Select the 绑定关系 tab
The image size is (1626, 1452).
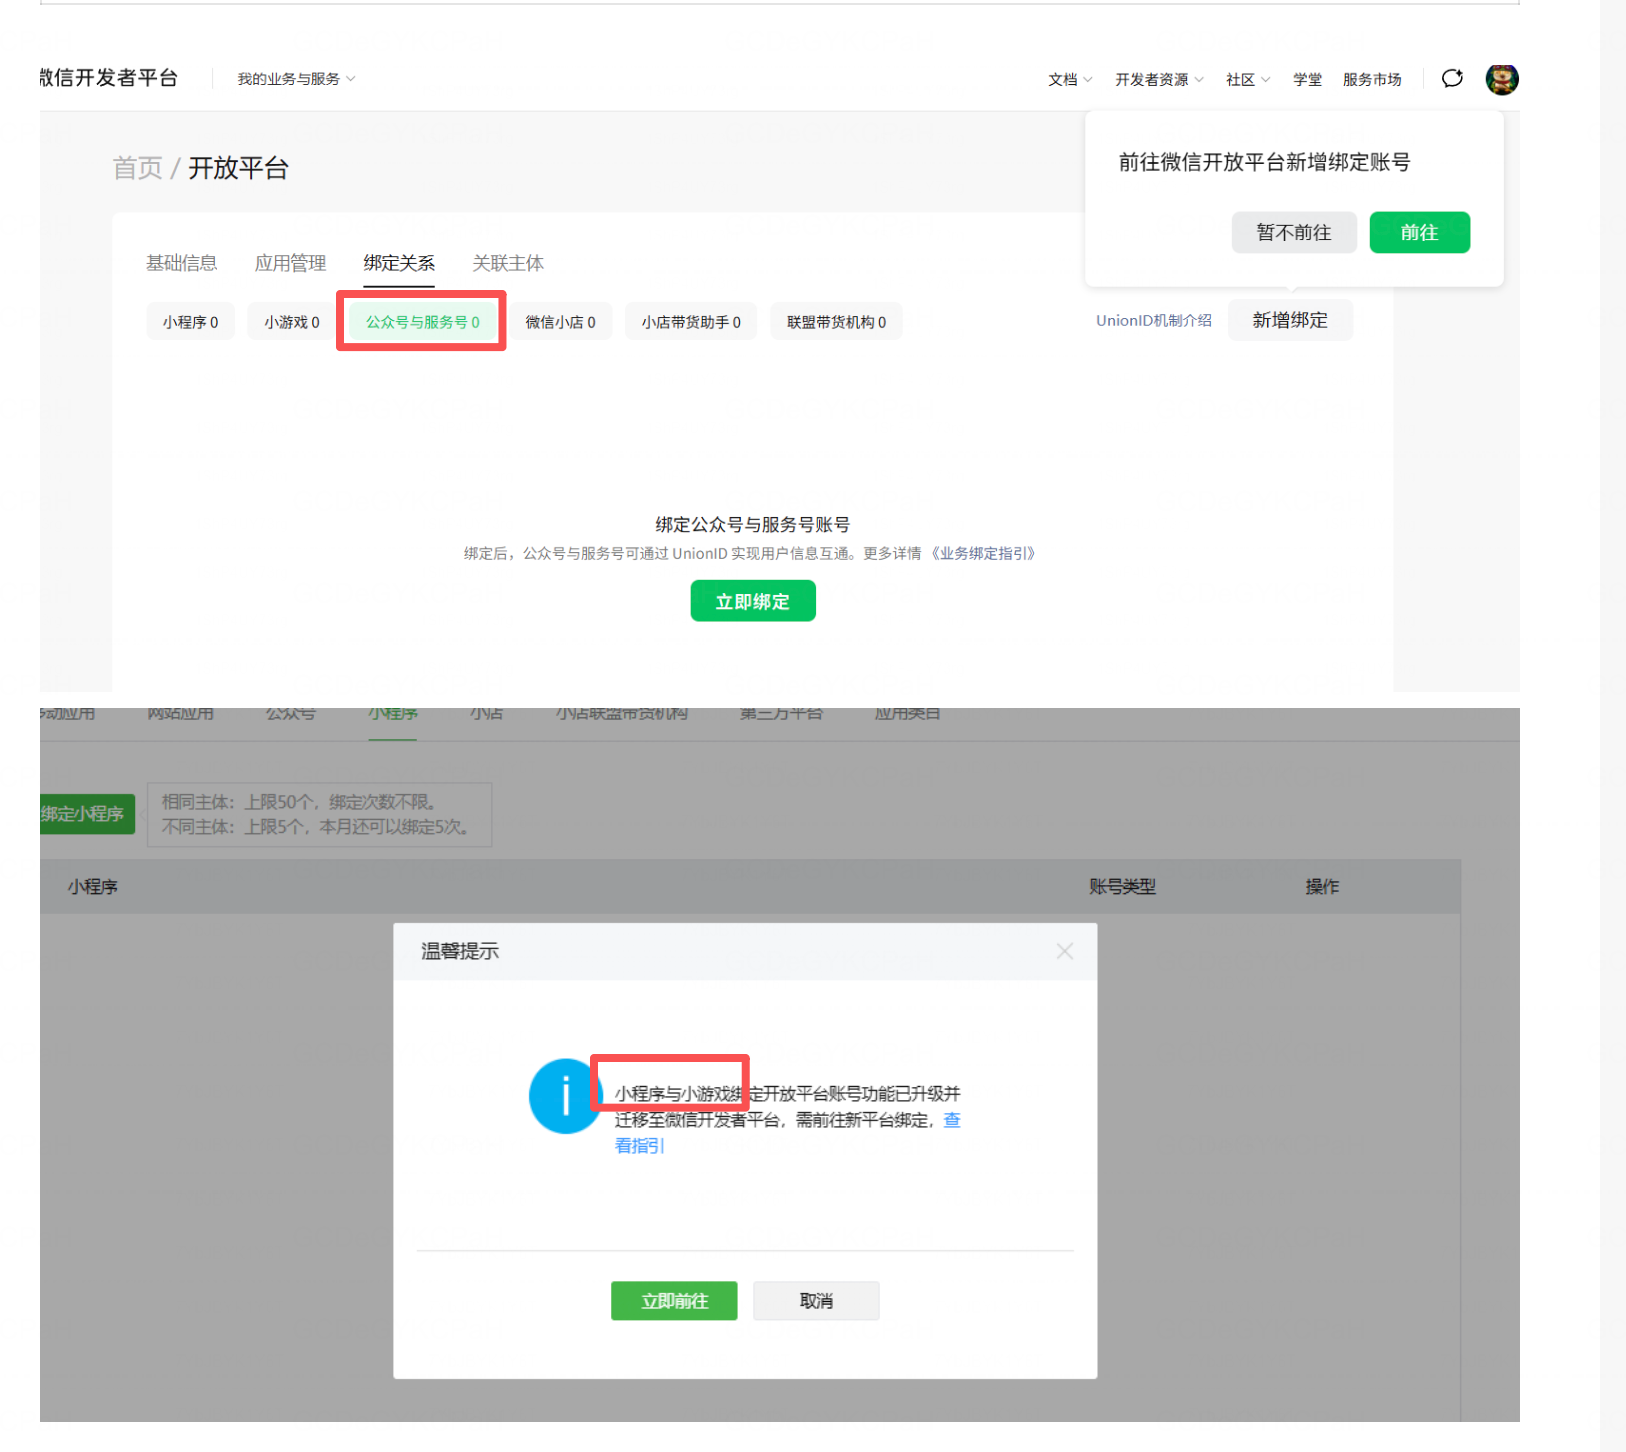[x=399, y=263]
